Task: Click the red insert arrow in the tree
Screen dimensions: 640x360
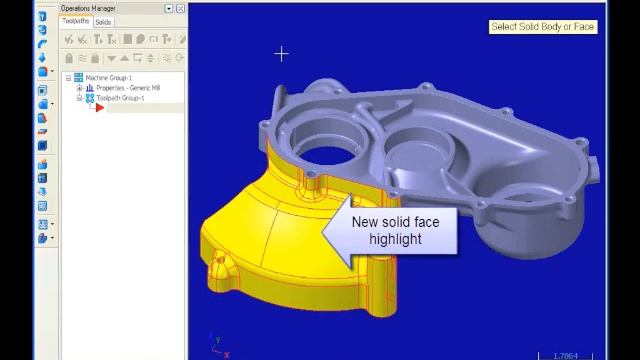Action: click(x=100, y=108)
